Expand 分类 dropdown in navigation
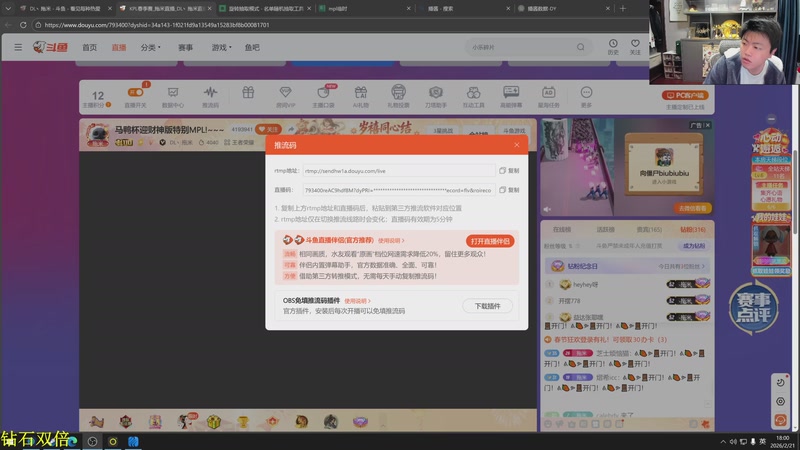Screen dimensions: 800x450 (150, 47)
